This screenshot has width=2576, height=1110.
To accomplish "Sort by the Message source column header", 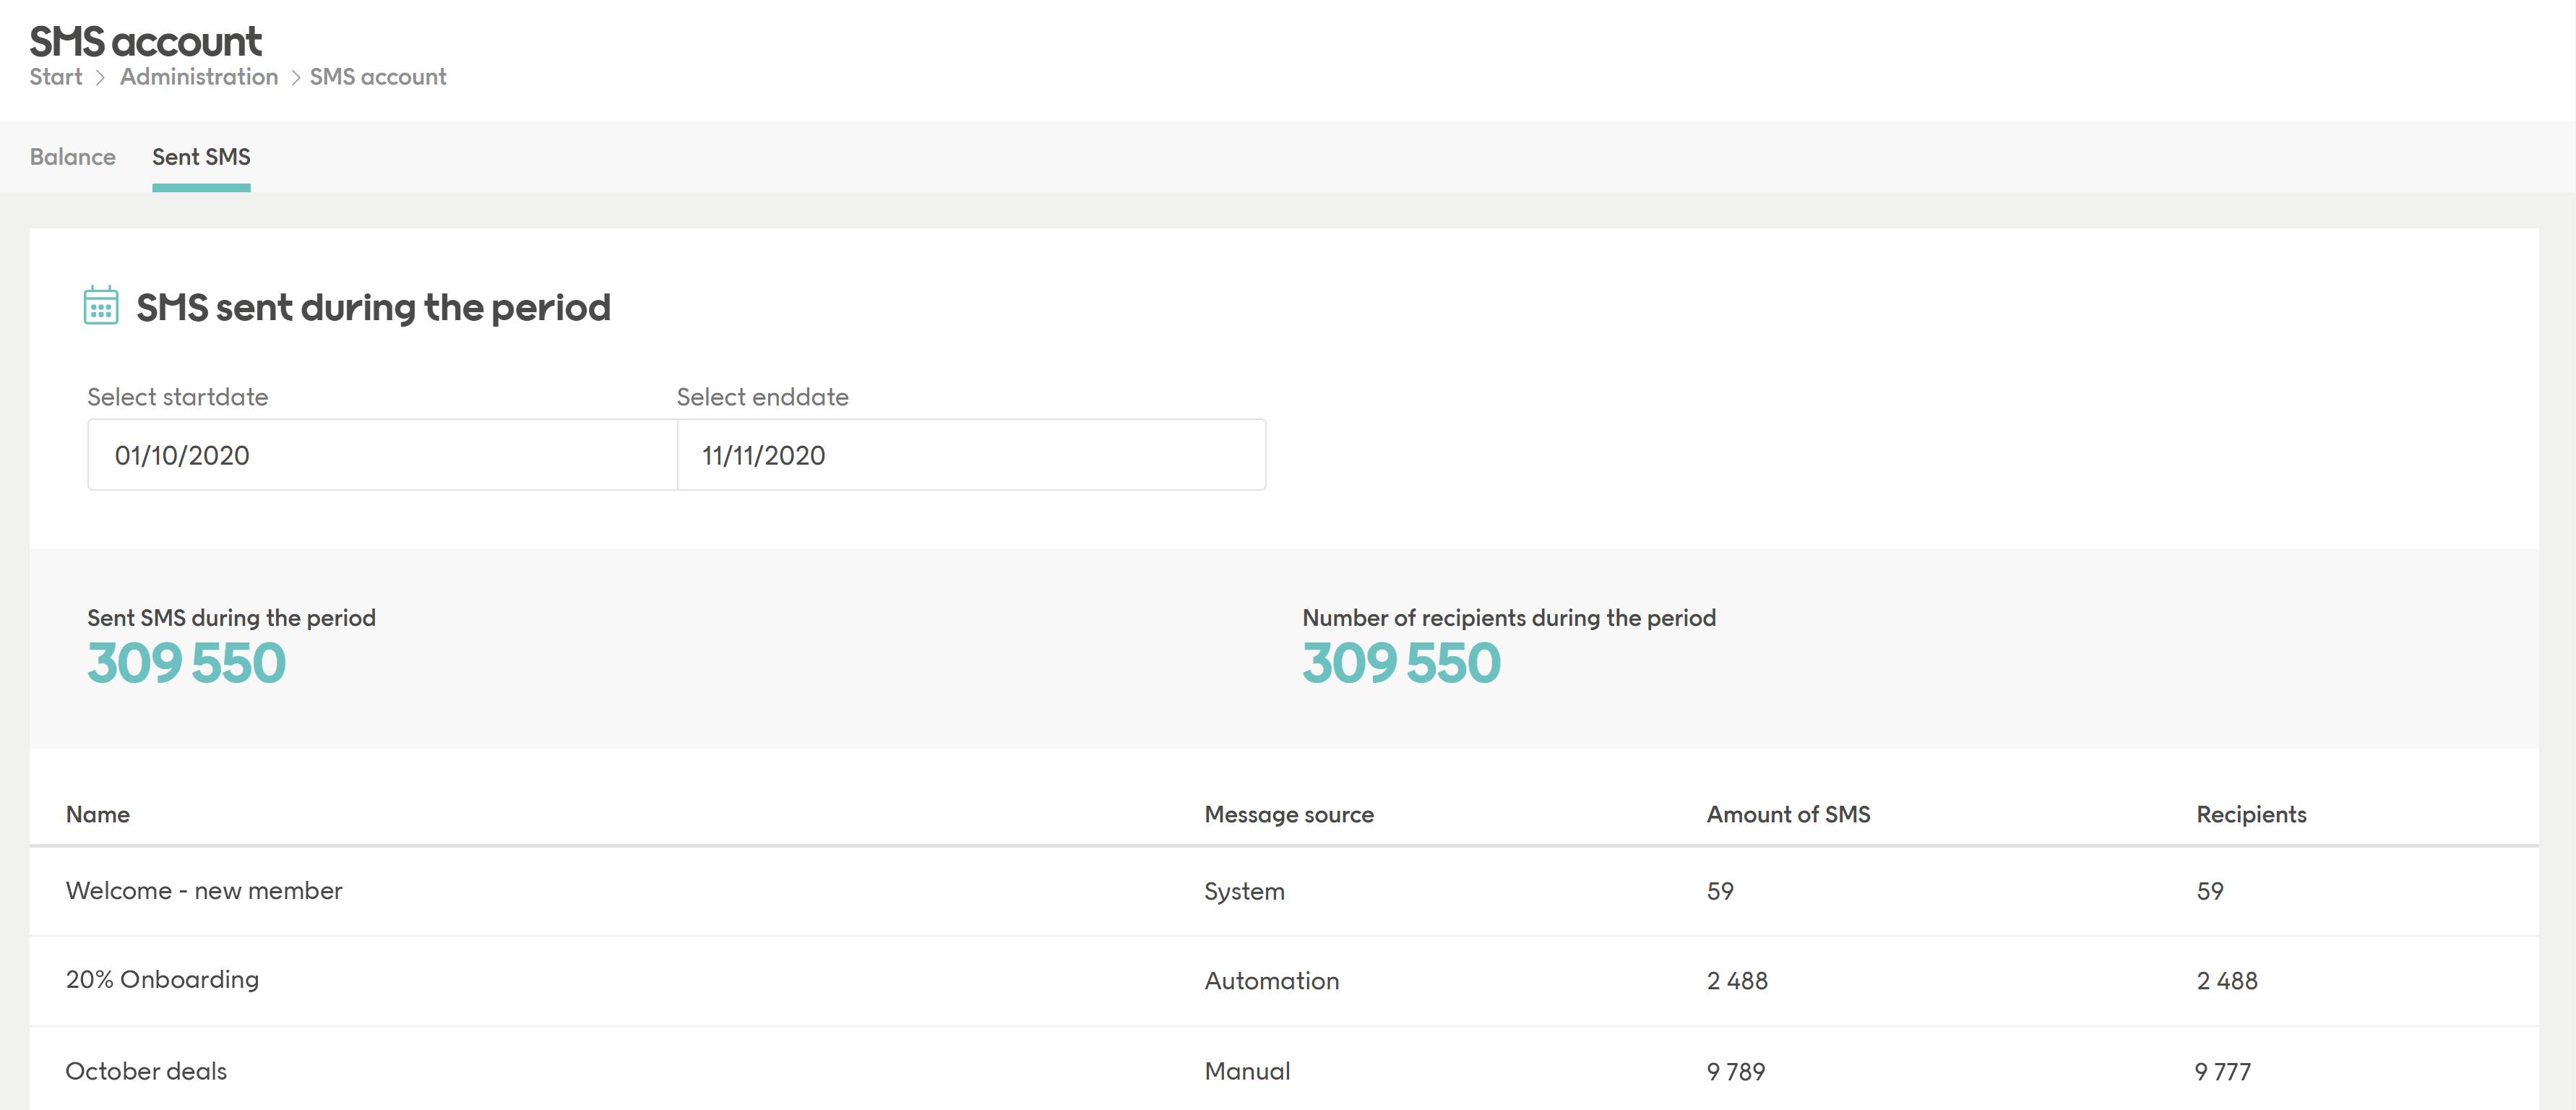I will 1289,814.
